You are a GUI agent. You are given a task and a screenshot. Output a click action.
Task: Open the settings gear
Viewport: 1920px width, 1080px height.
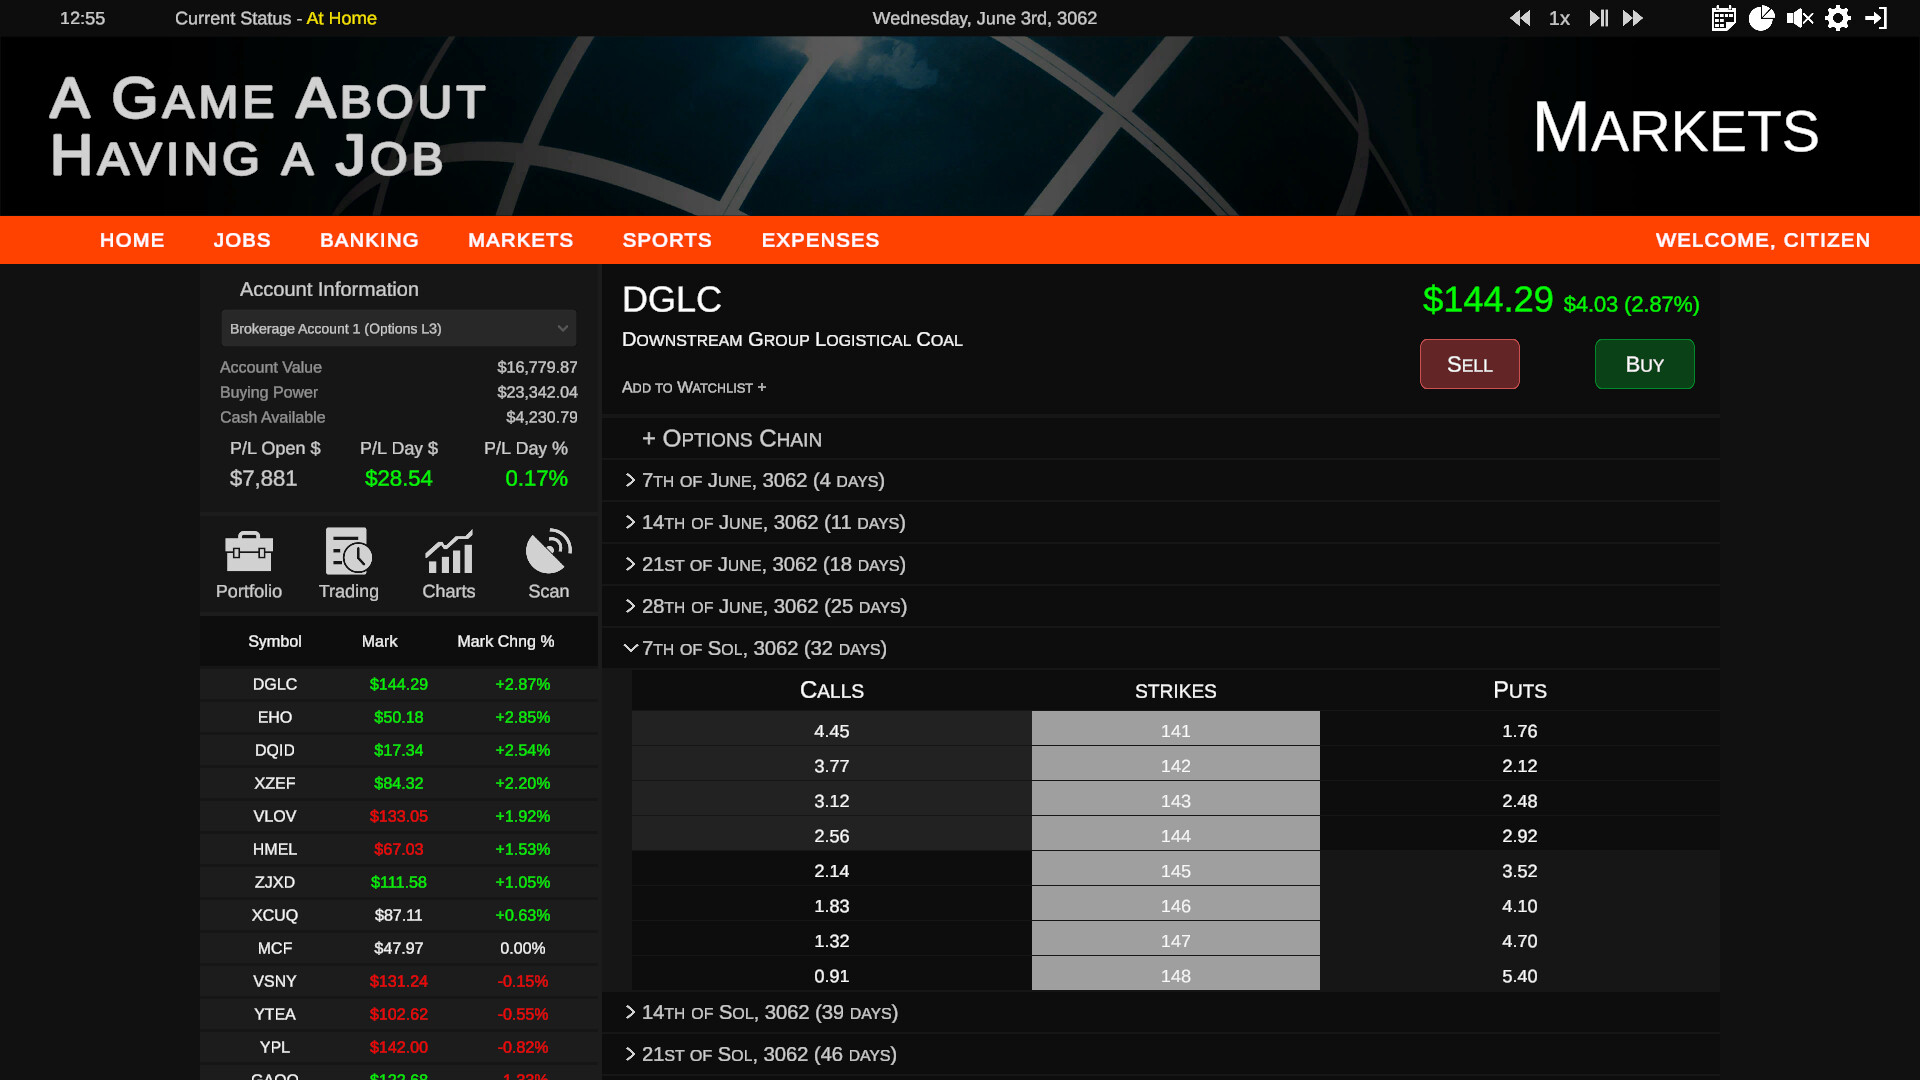1838,18
